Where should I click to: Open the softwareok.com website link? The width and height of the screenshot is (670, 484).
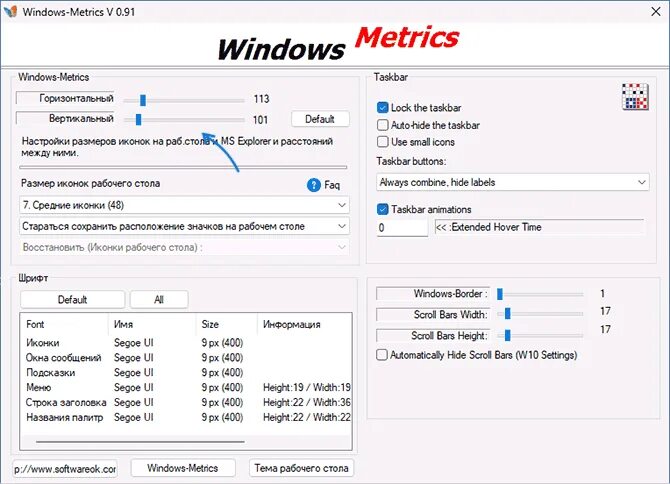coord(65,469)
